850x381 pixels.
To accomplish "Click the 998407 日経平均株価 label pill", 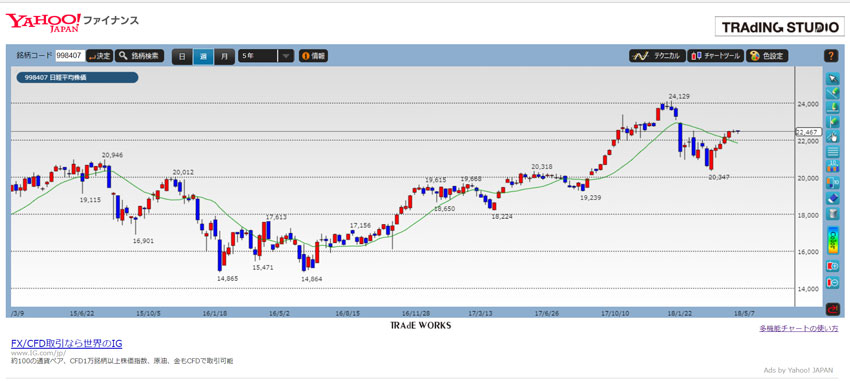I will click(77, 78).
